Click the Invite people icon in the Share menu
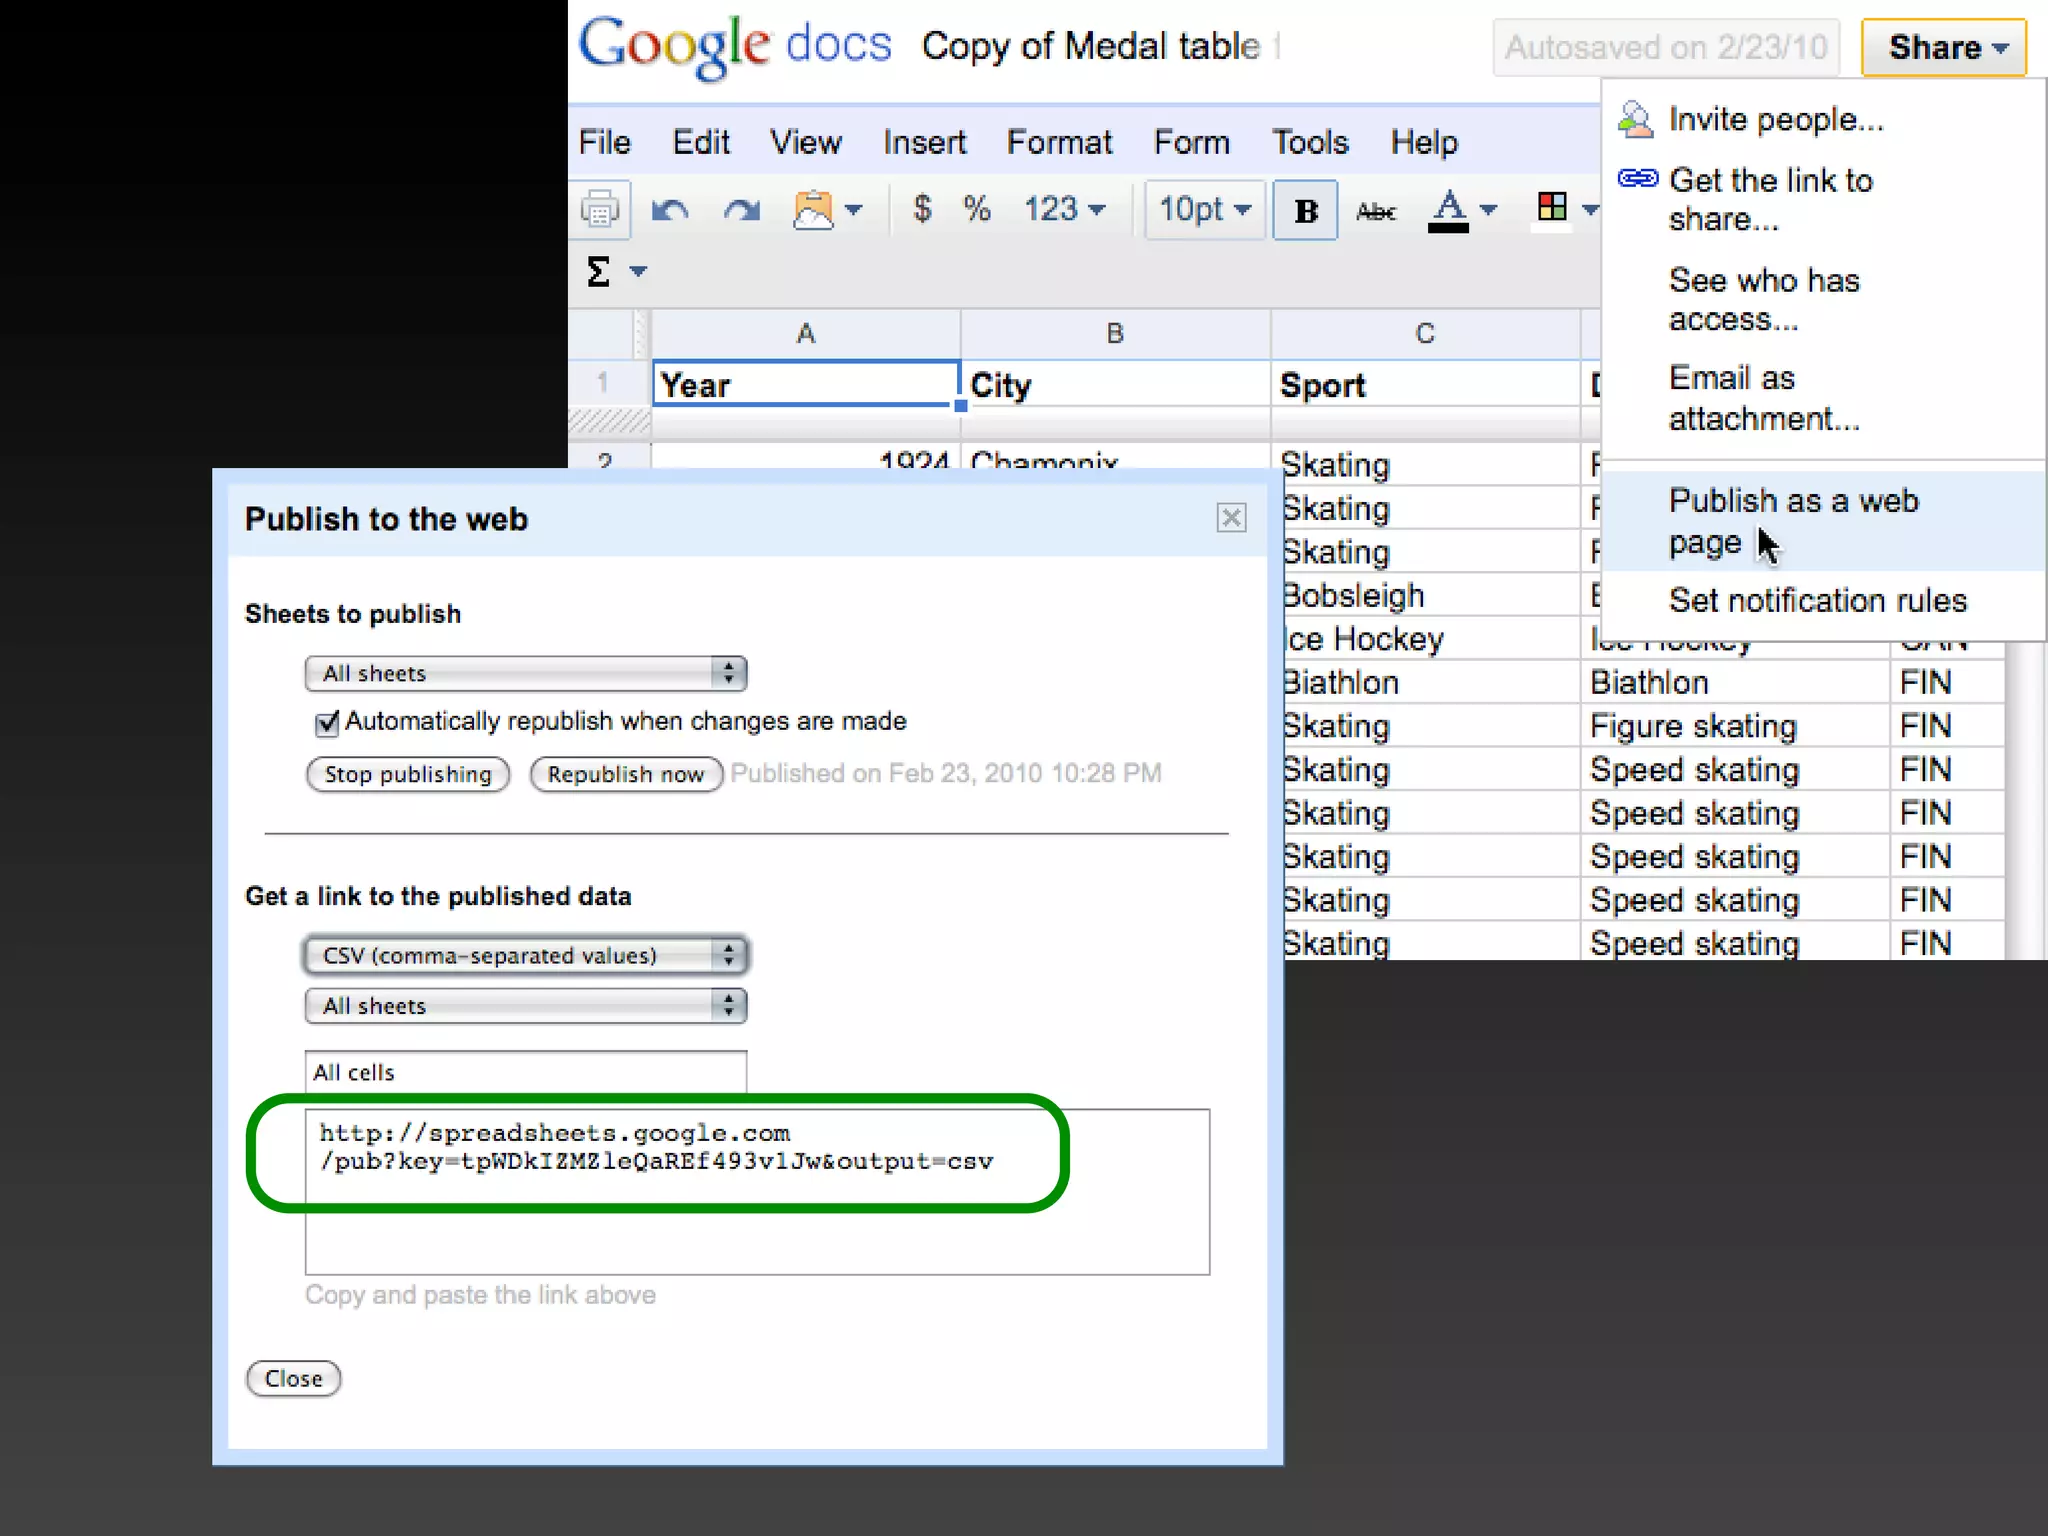 [1636, 119]
